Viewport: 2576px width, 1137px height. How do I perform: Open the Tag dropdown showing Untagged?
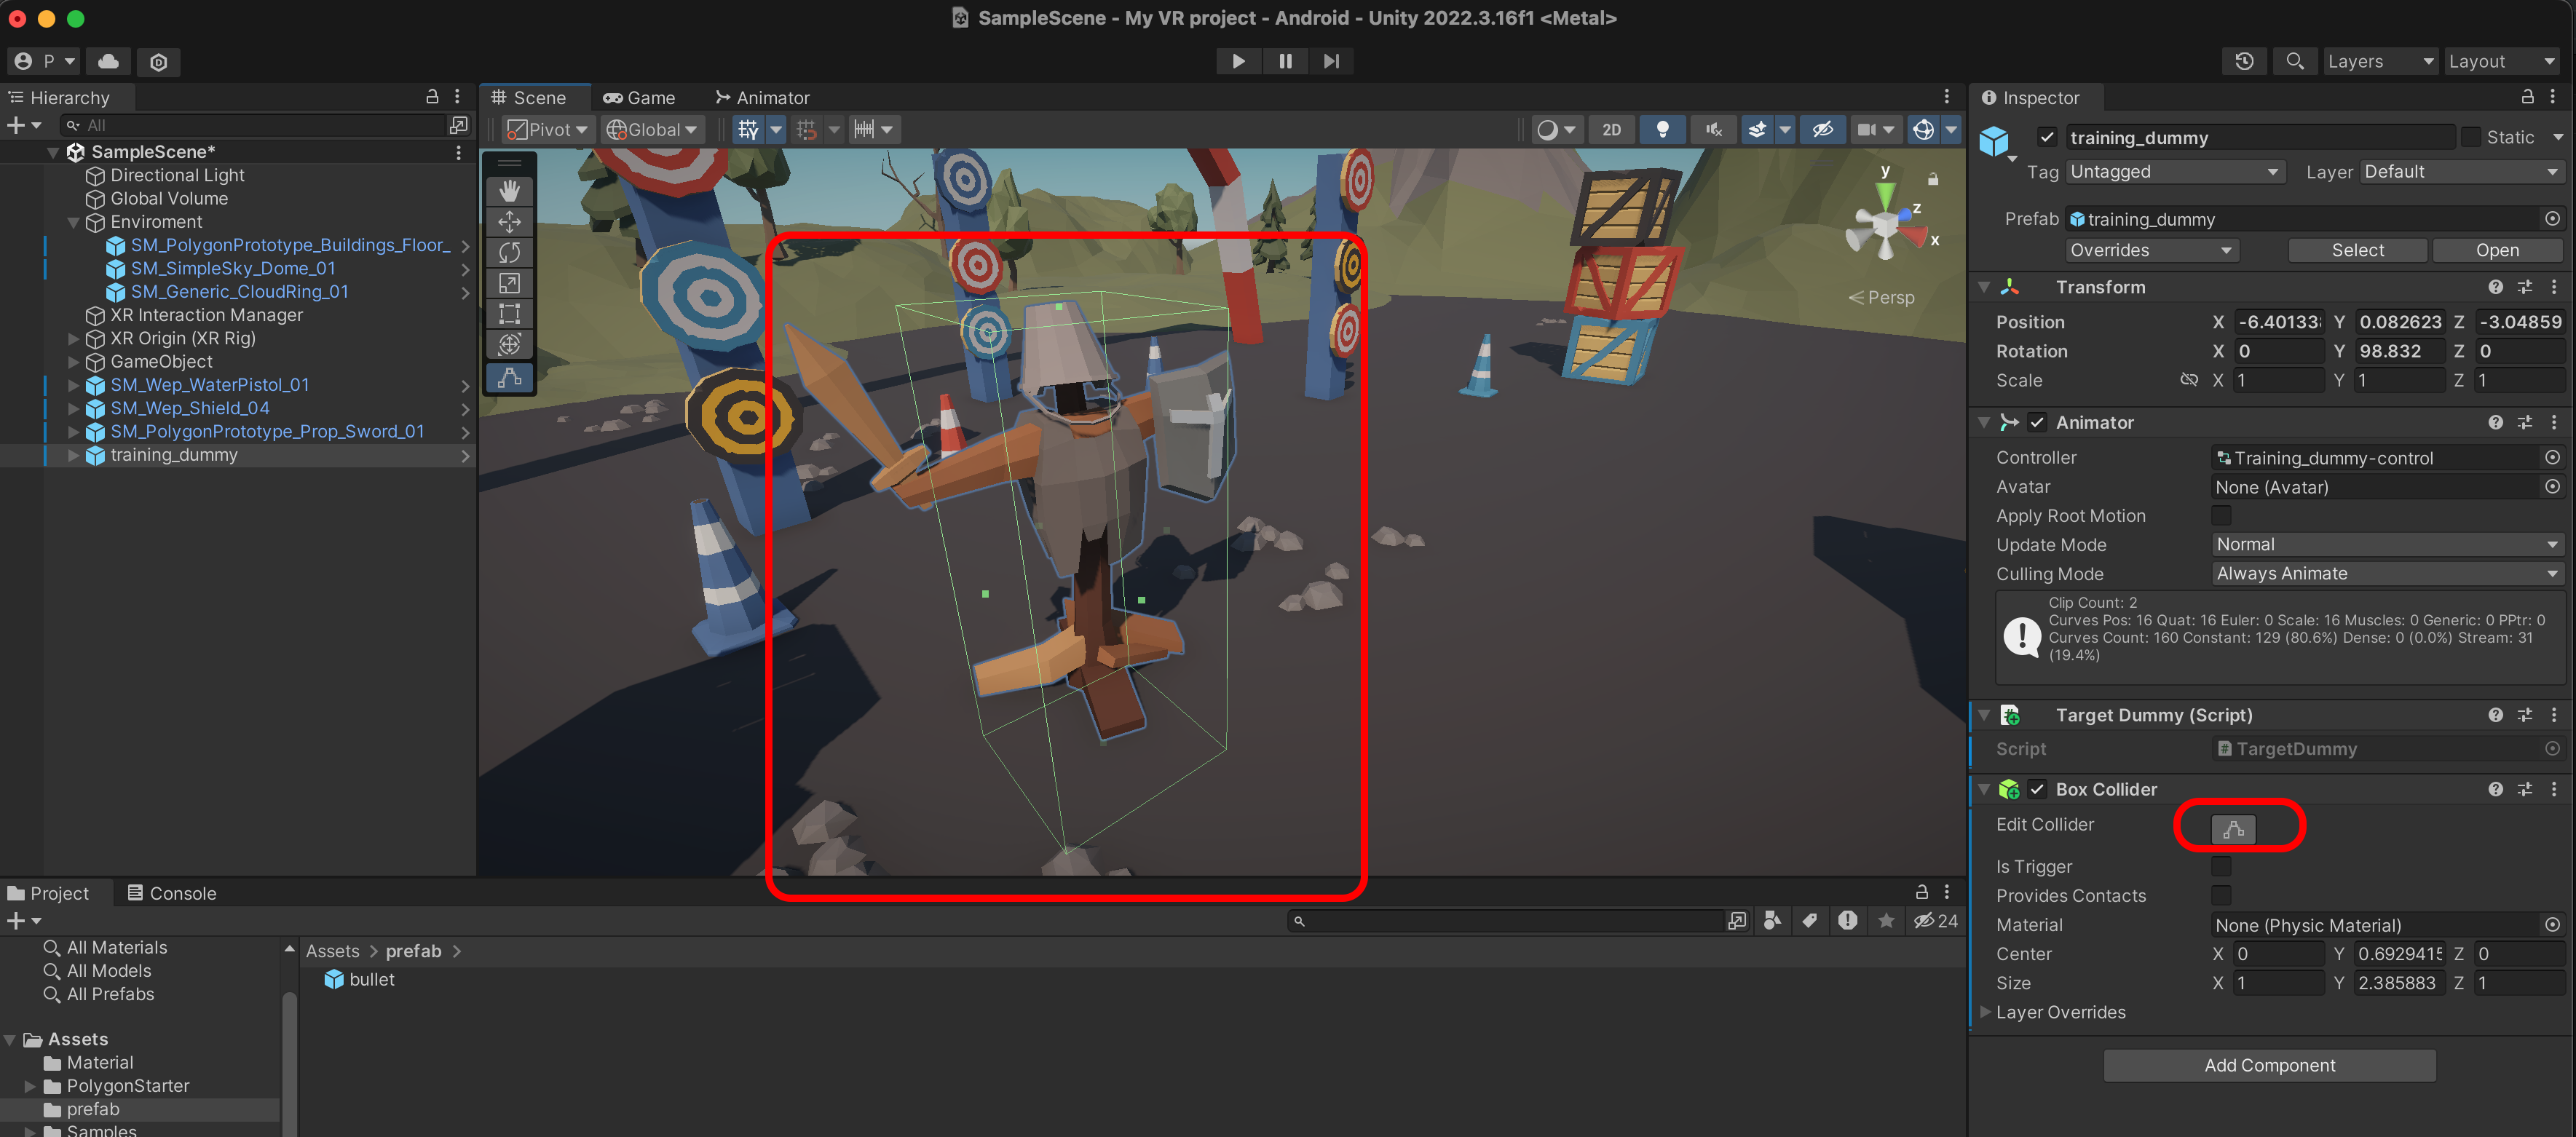2173,171
